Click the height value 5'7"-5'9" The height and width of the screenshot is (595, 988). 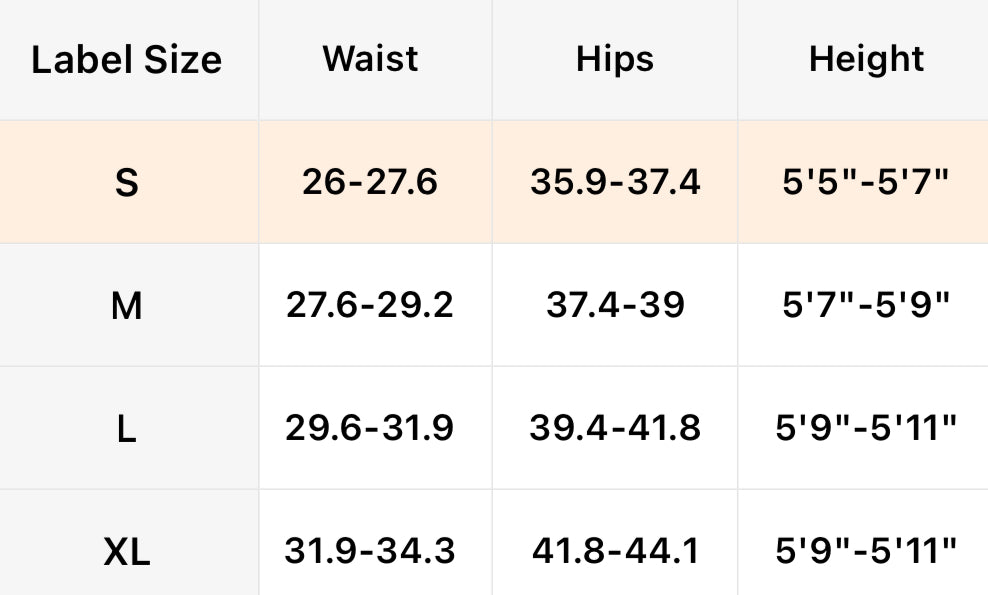[866, 305]
